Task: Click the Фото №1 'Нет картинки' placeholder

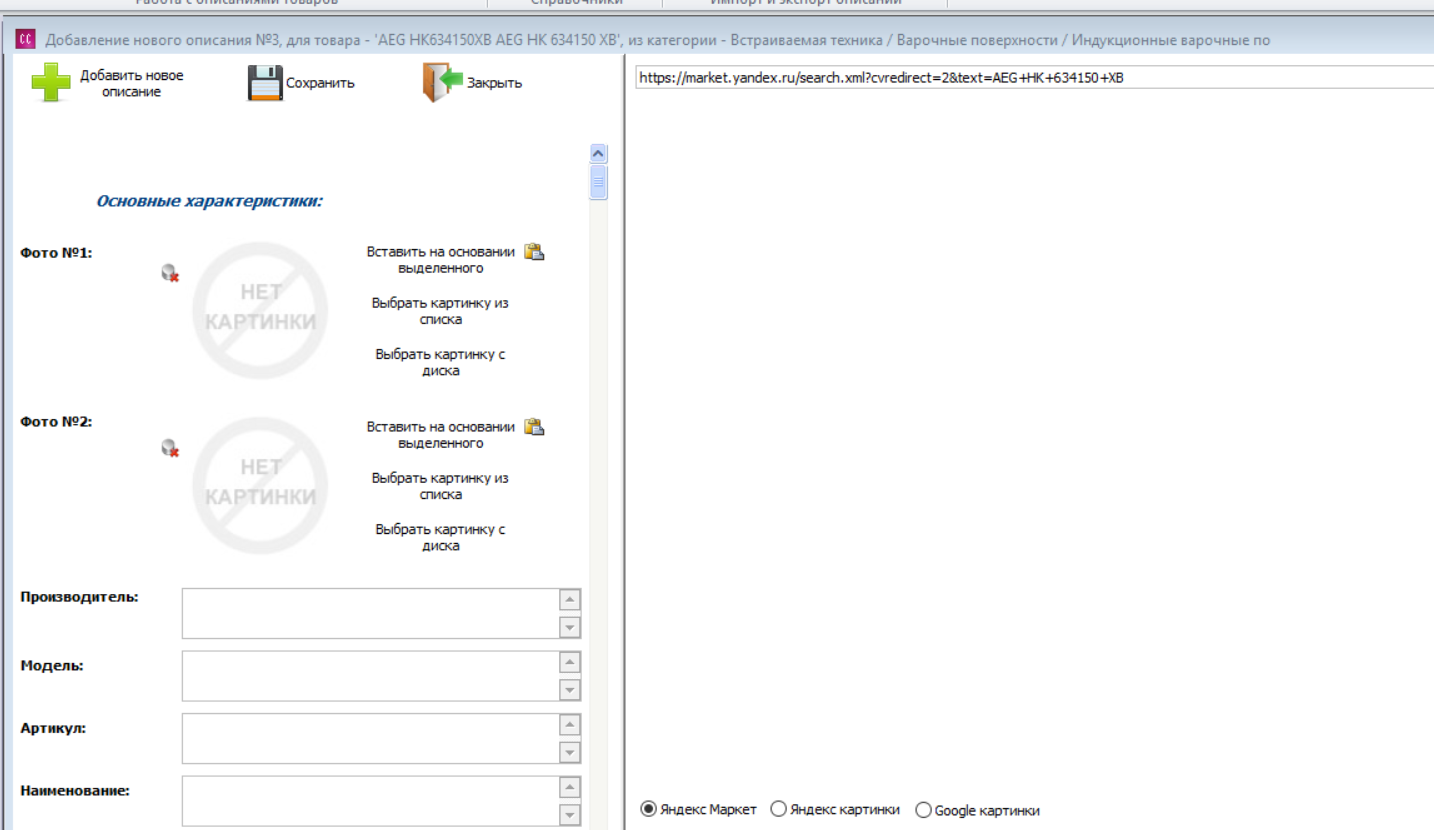Action: point(260,311)
